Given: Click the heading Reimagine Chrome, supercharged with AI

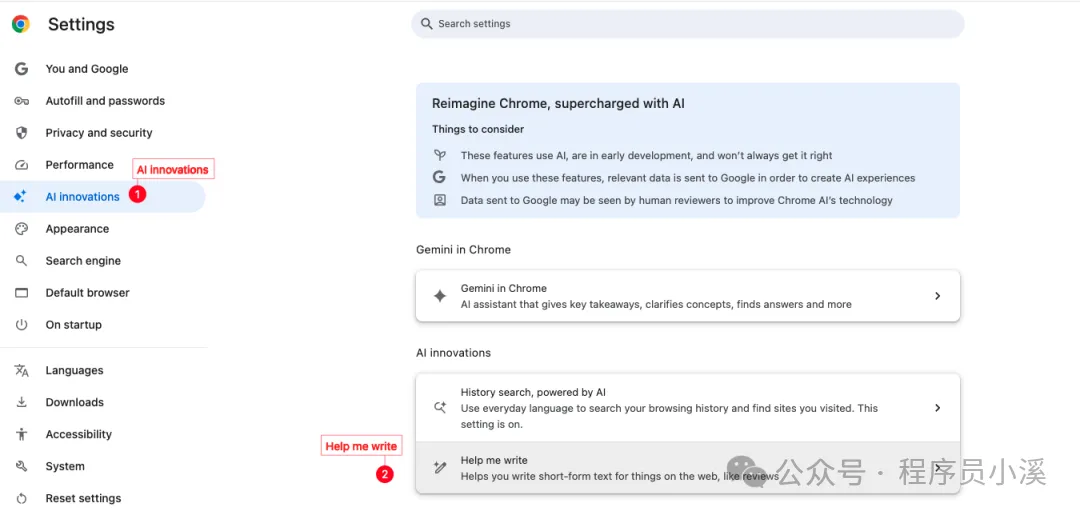Looking at the screenshot, I should 558,104.
